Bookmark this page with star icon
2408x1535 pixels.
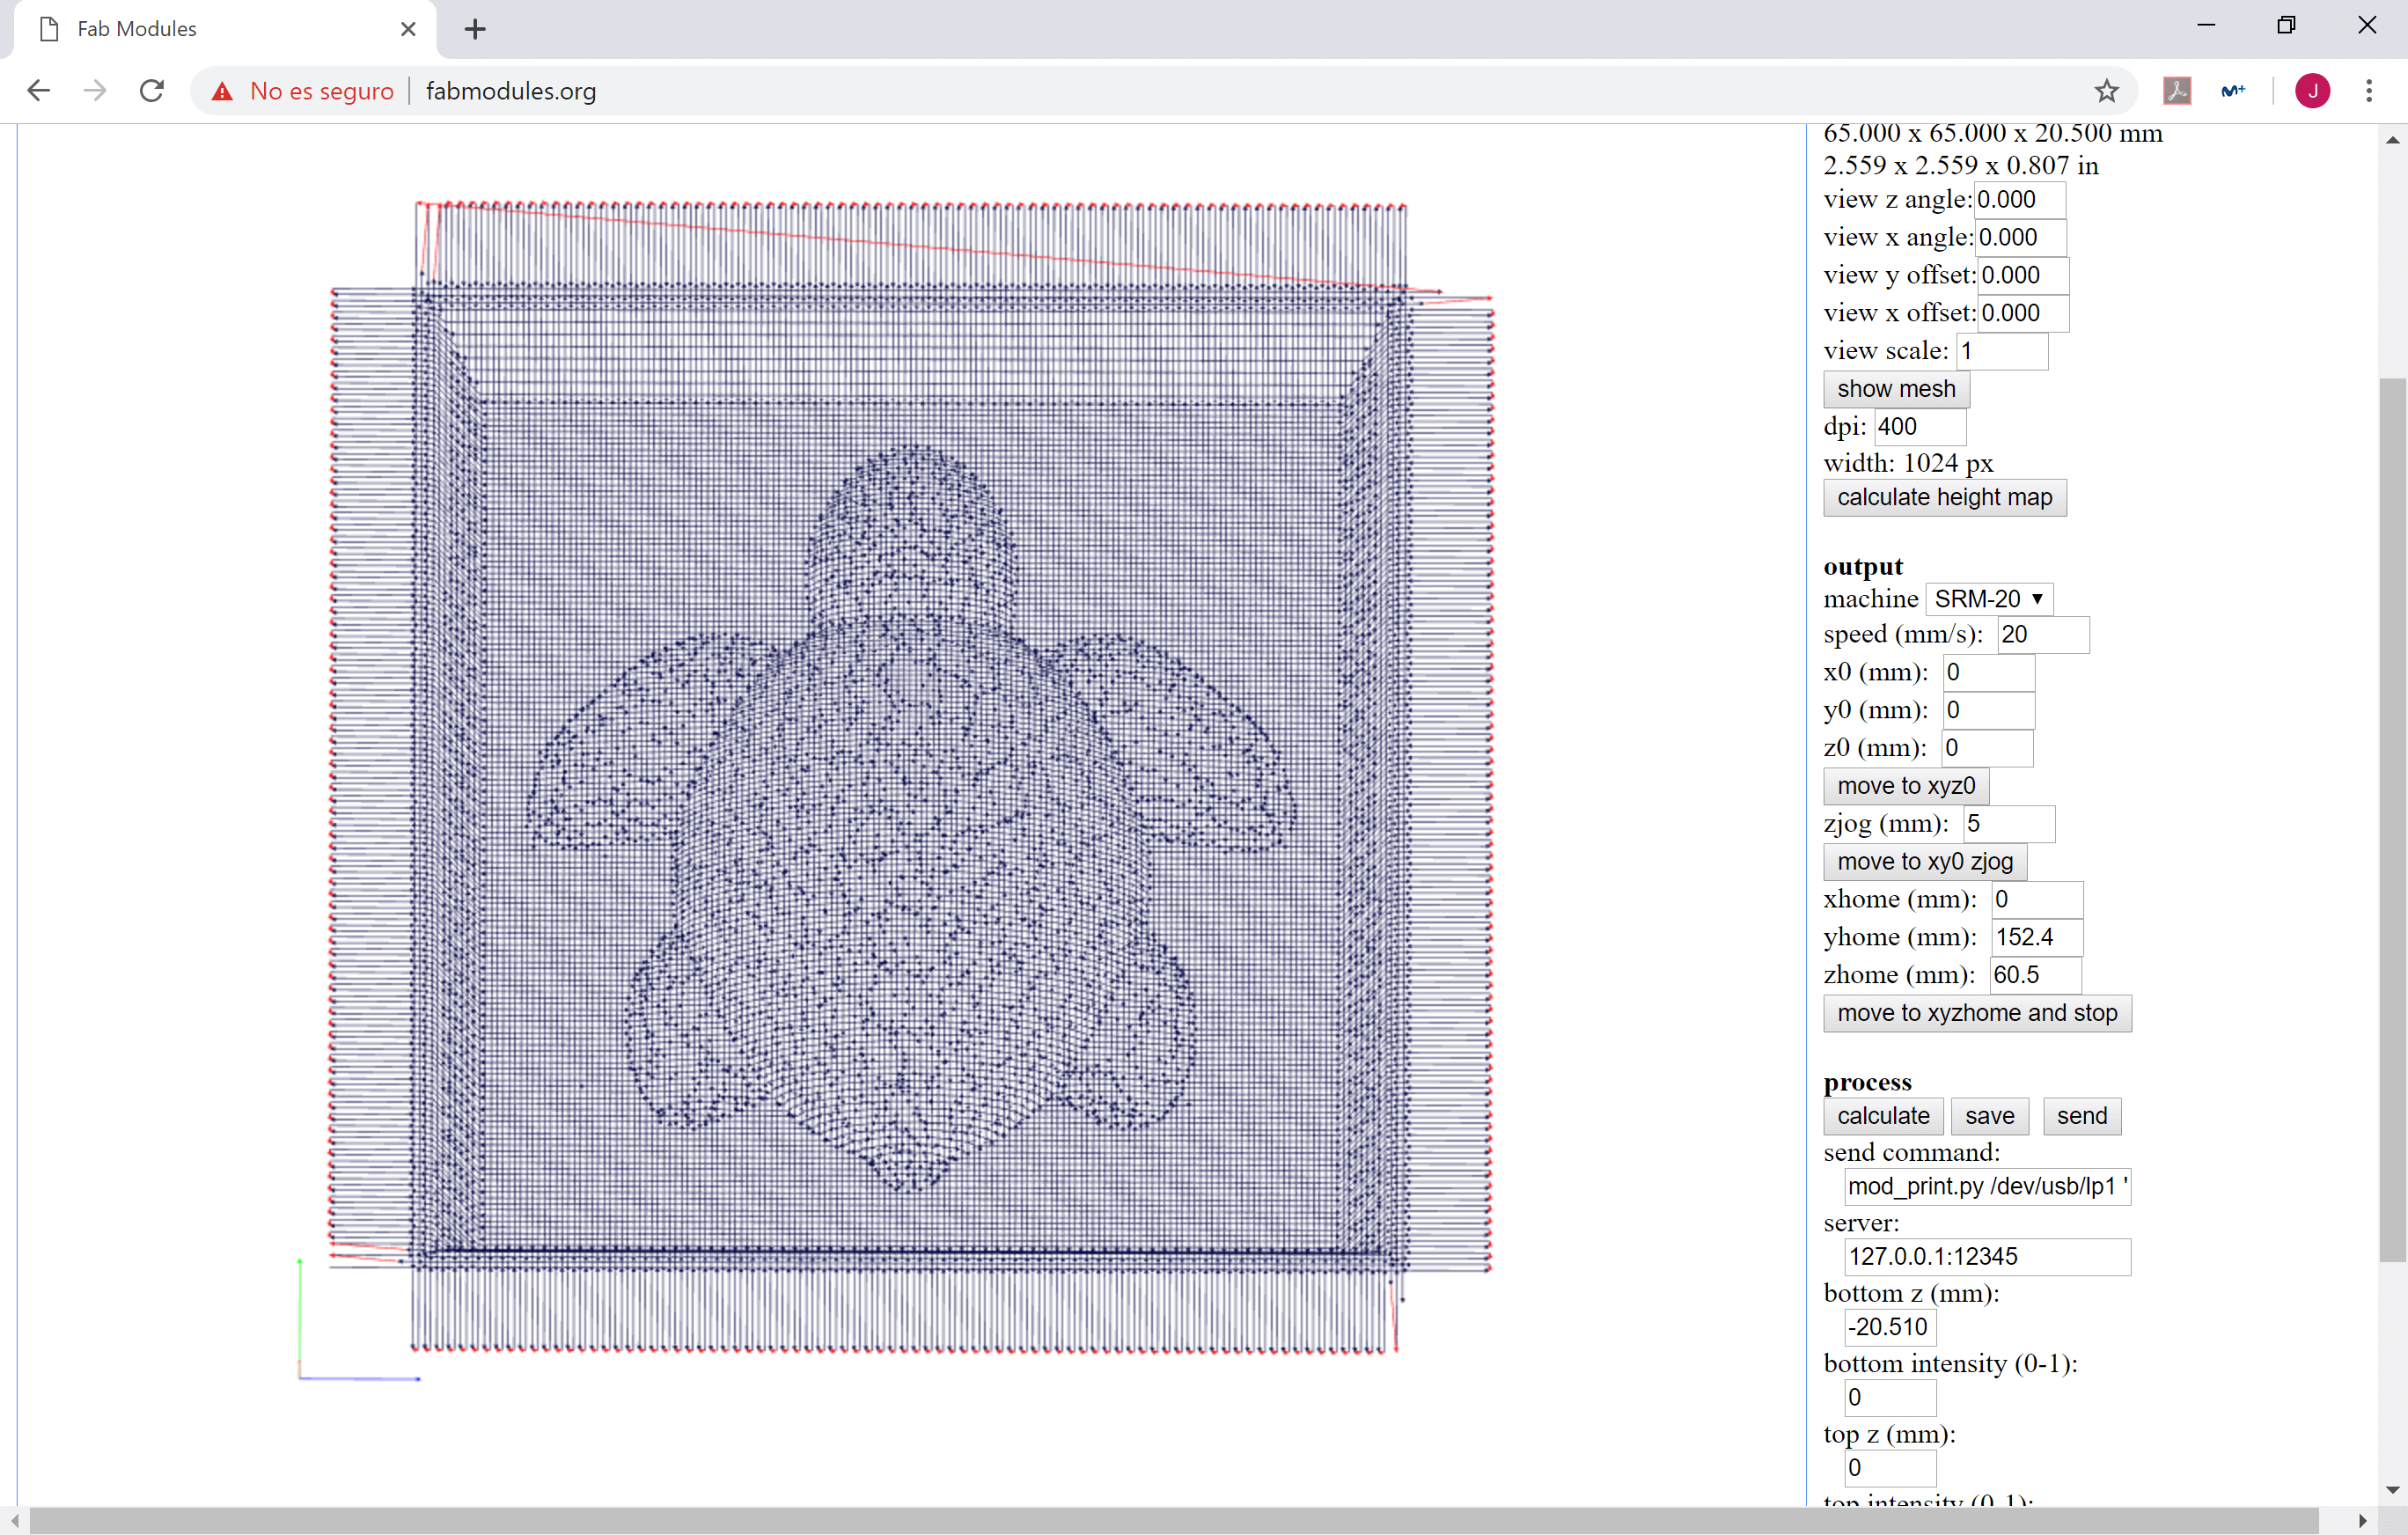[x=2106, y=91]
